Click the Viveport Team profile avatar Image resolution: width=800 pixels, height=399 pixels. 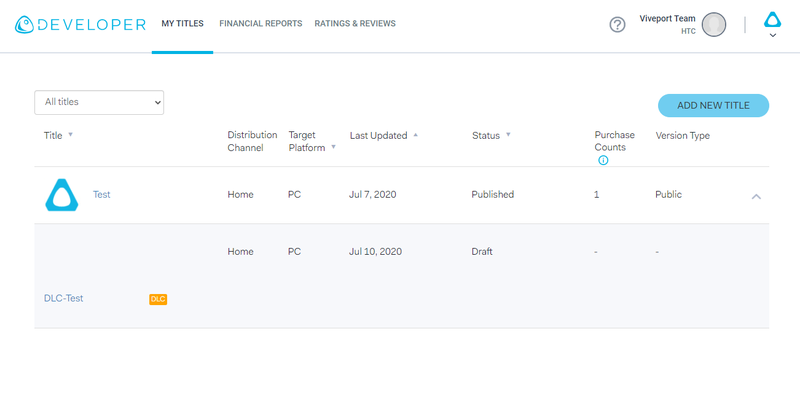click(714, 24)
